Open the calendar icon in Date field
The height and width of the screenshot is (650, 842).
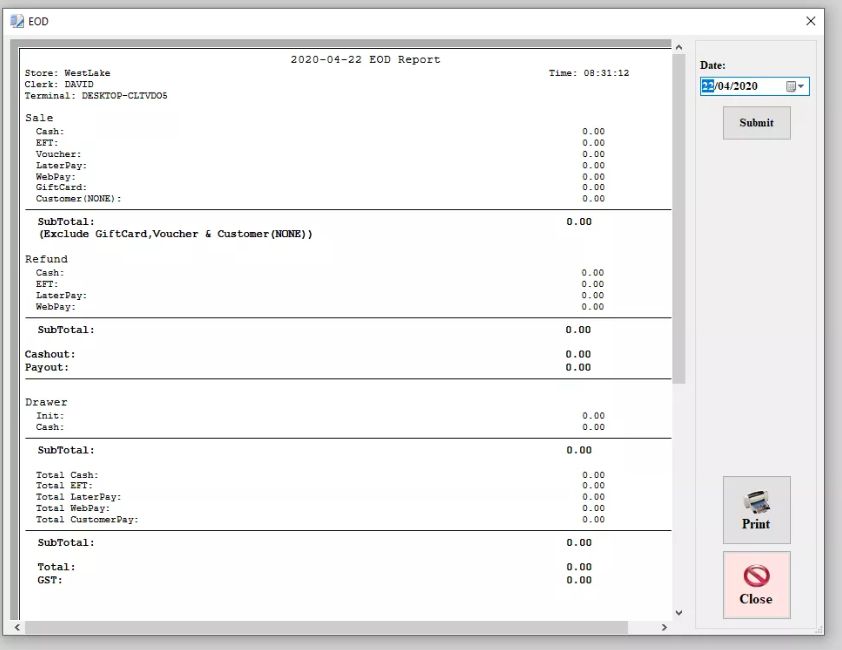(x=790, y=87)
